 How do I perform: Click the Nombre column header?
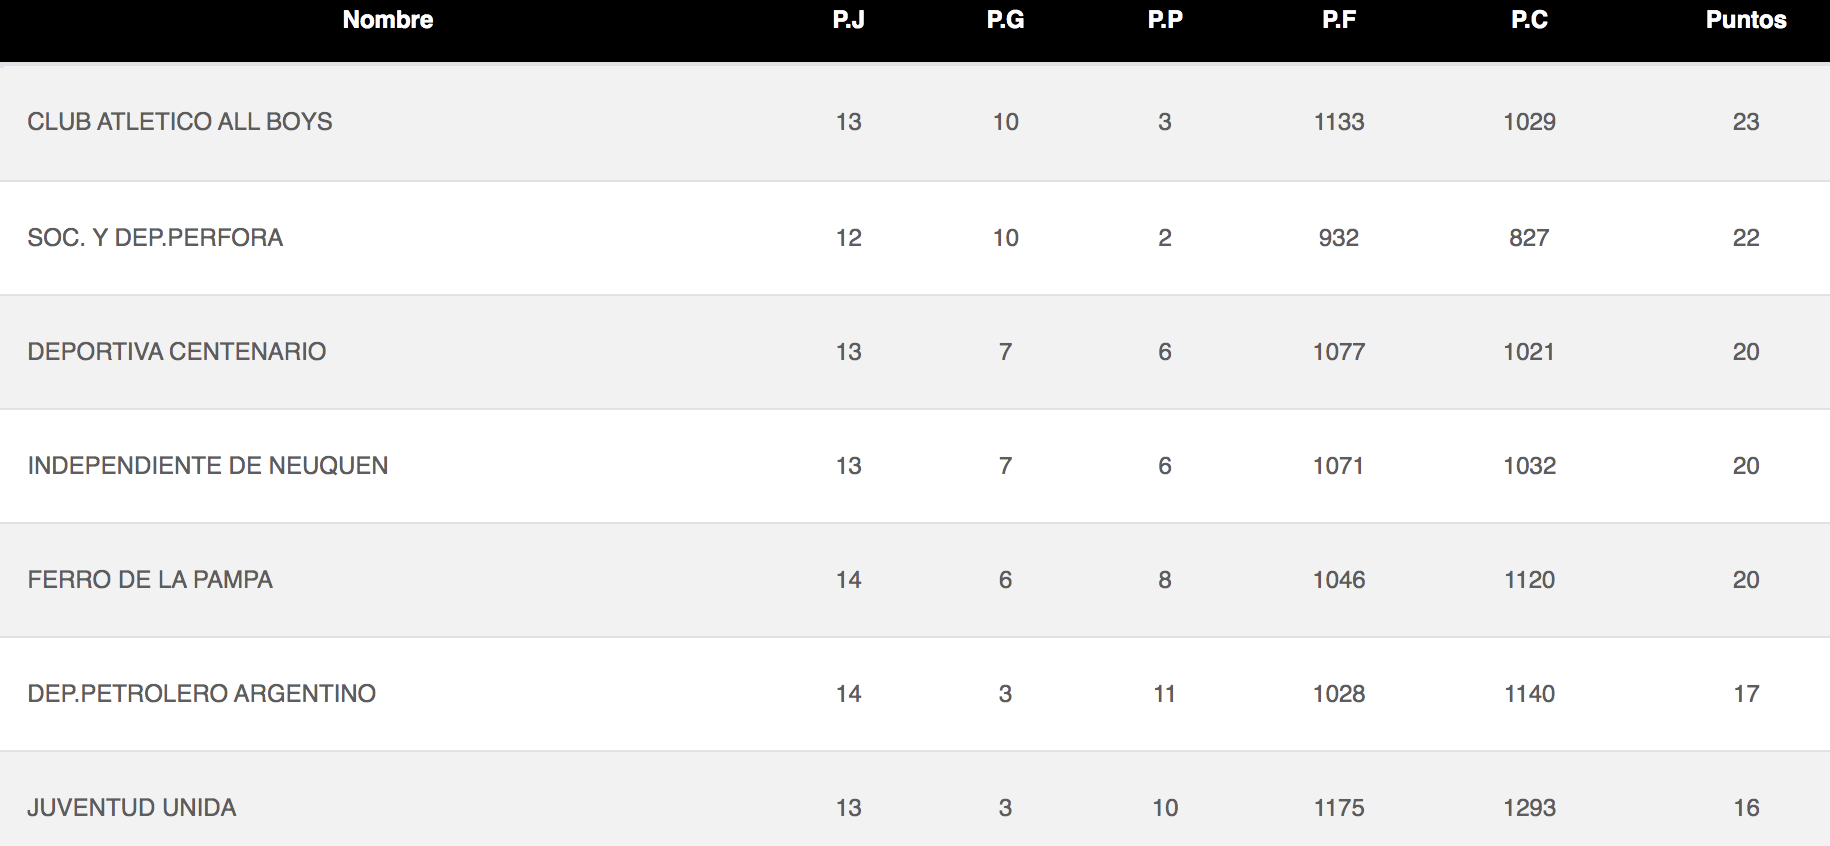[x=388, y=20]
